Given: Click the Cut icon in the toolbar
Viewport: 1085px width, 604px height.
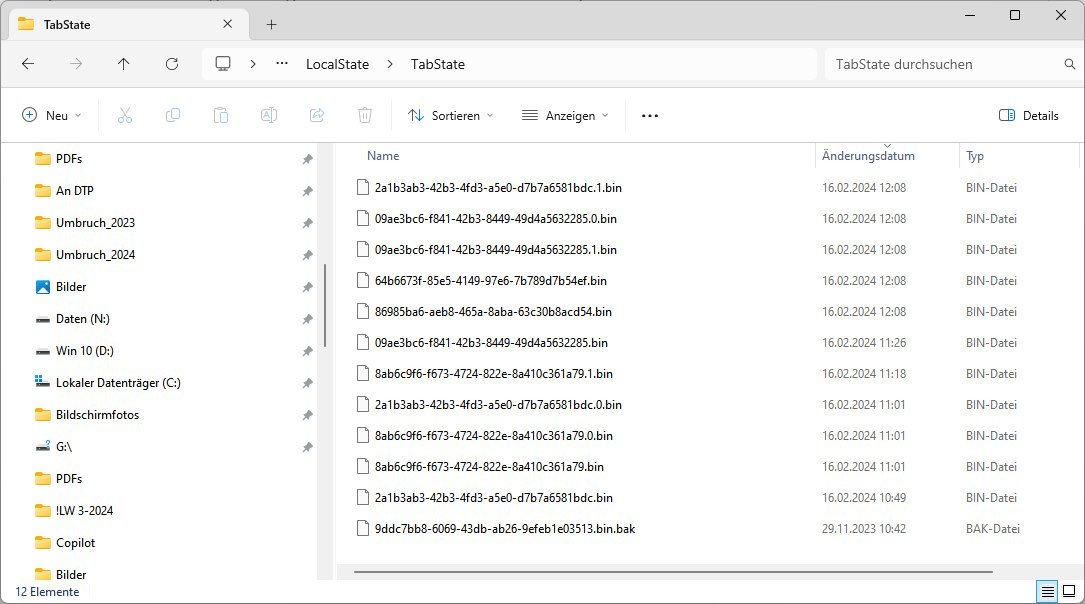Looking at the screenshot, I should tap(124, 115).
